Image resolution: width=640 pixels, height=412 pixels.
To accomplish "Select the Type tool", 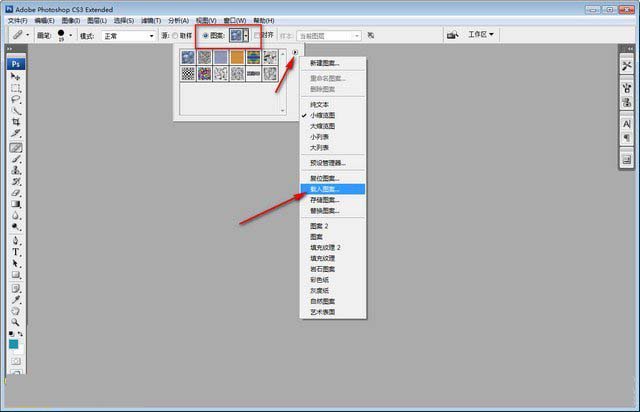I will (x=16, y=252).
